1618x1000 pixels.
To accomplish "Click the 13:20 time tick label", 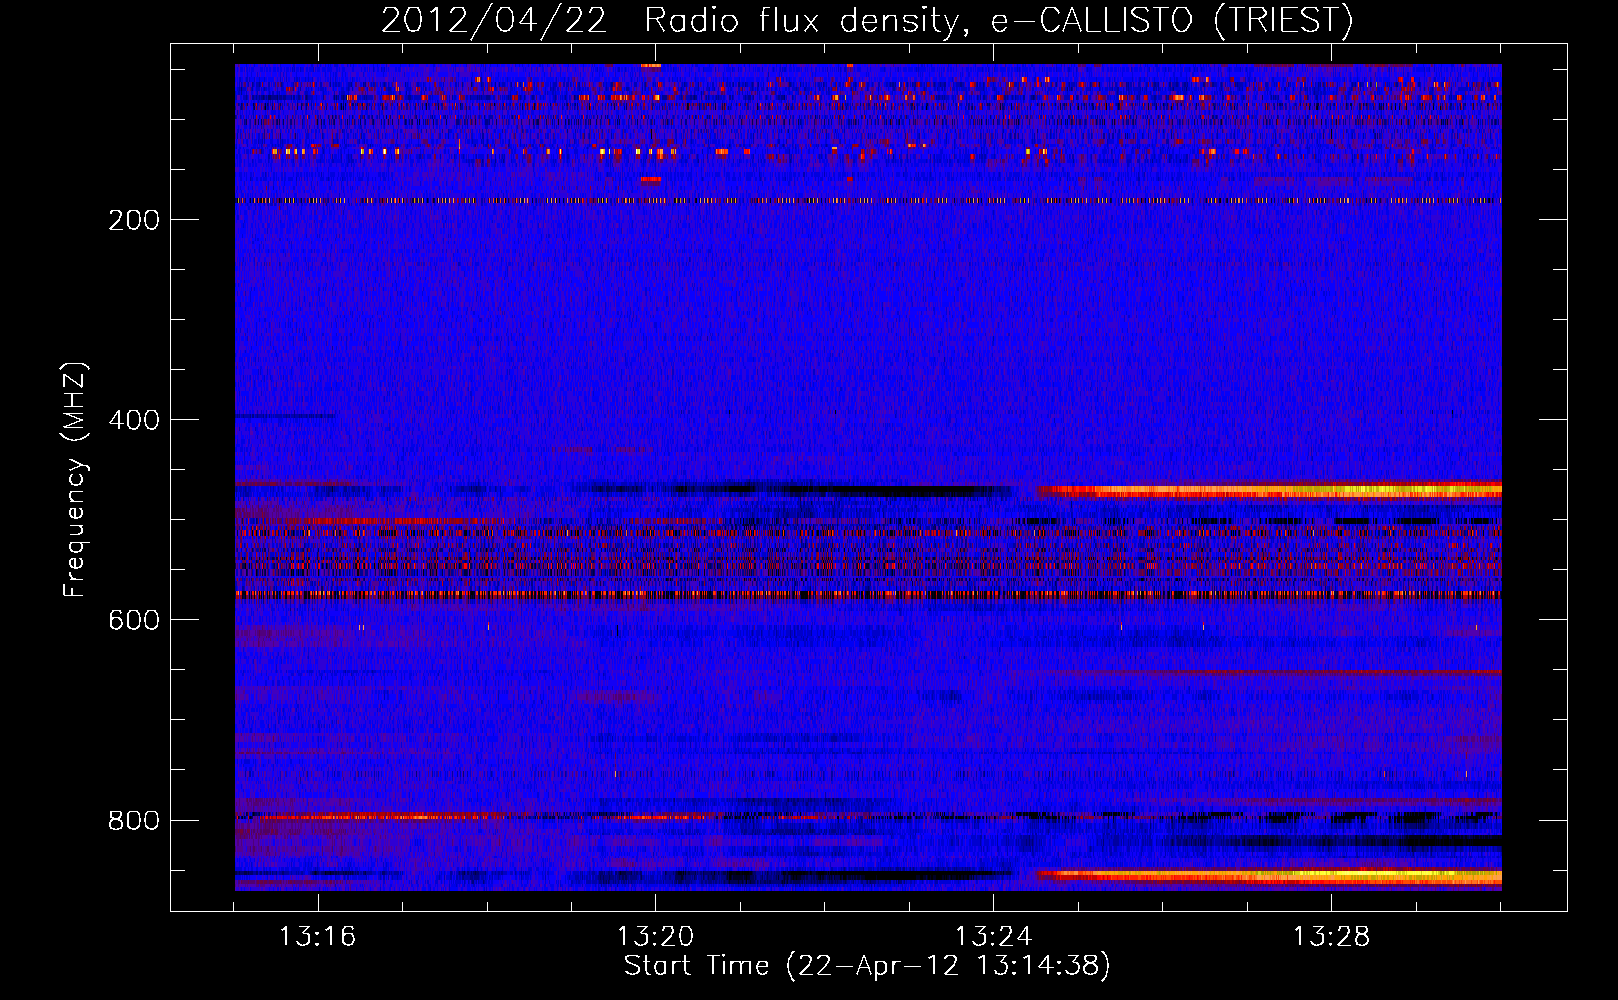I will point(655,937).
